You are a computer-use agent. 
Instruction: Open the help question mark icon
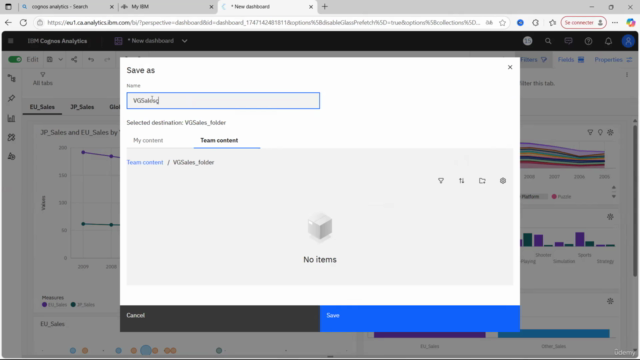click(588, 41)
